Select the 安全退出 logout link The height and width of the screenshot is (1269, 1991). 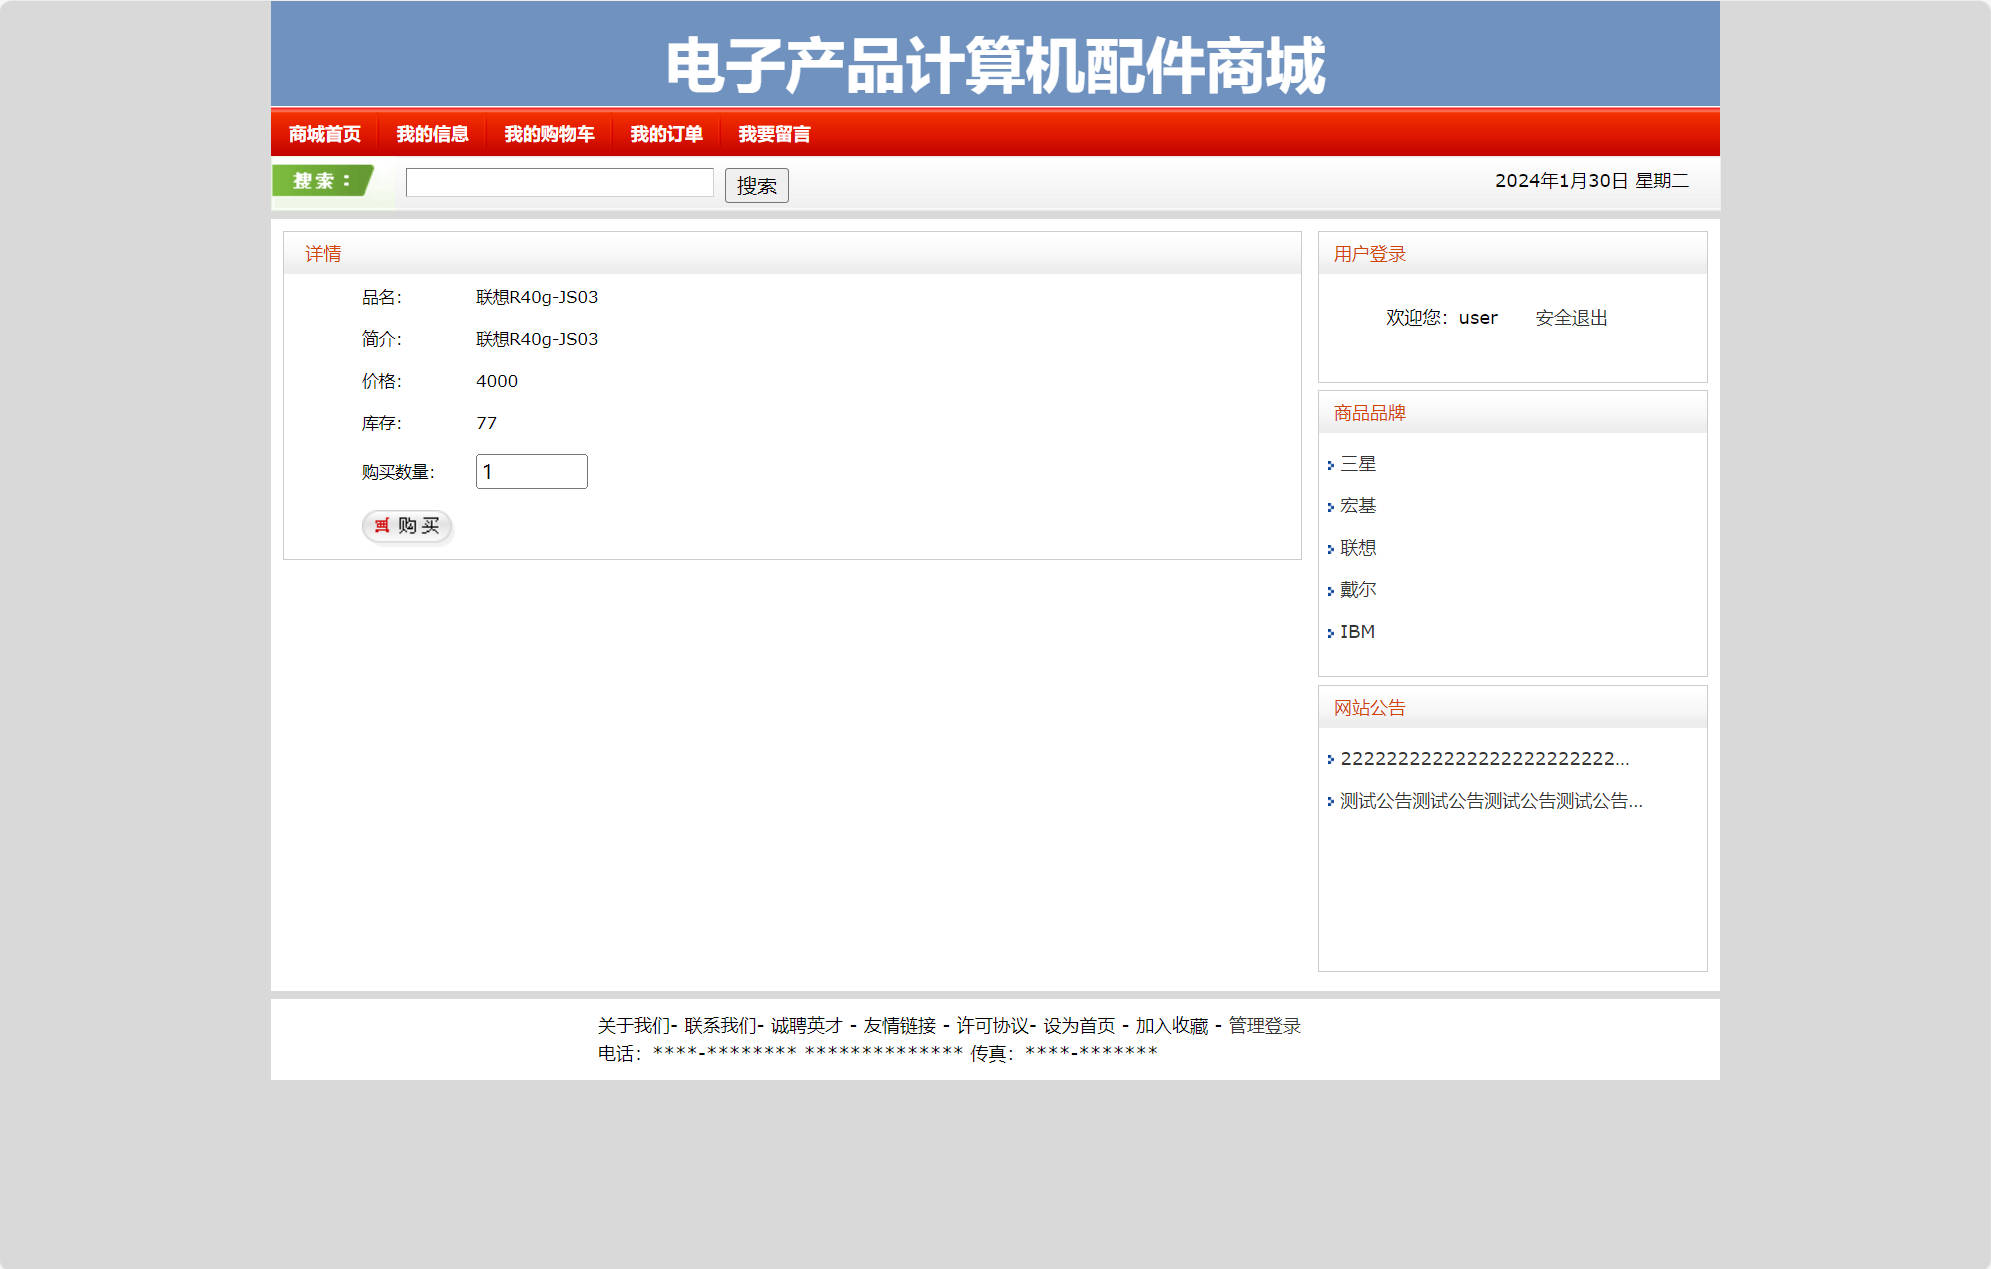tap(1571, 317)
